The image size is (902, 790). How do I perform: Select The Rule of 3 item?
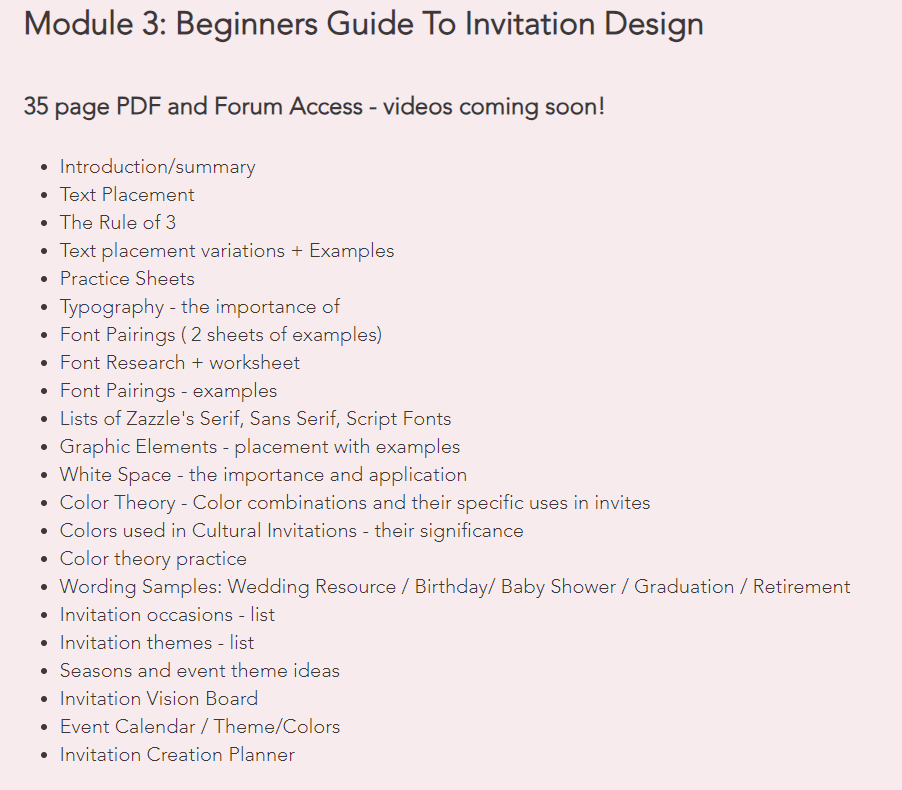pos(118,223)
